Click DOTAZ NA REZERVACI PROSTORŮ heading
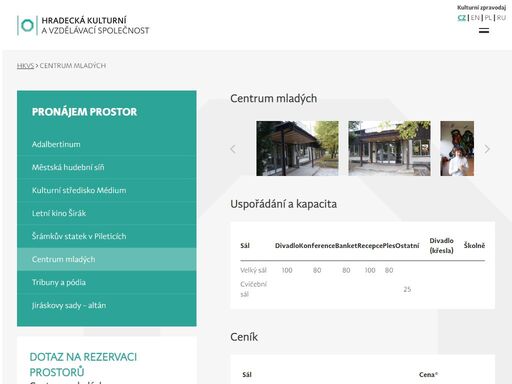This screenshot has width=512, height=384. pos(83,364)
